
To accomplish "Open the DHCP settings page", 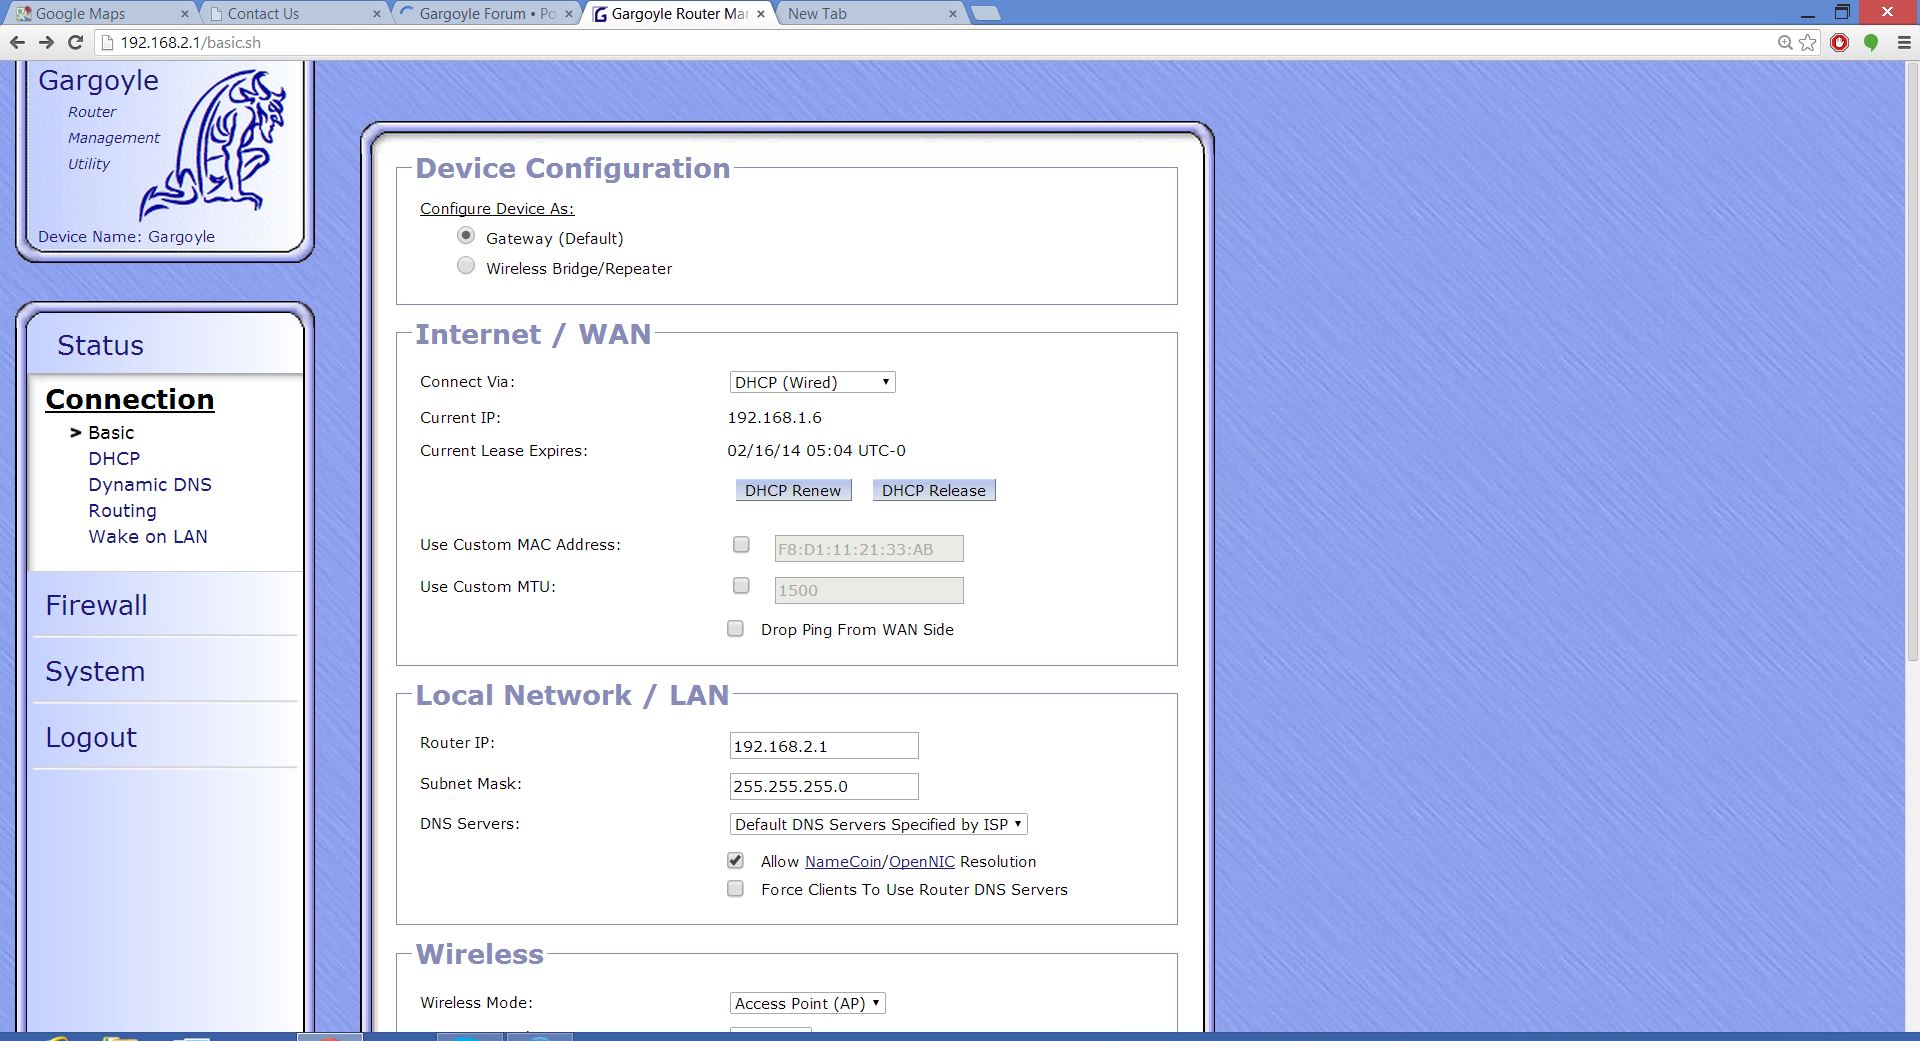I will pos(114,458).
